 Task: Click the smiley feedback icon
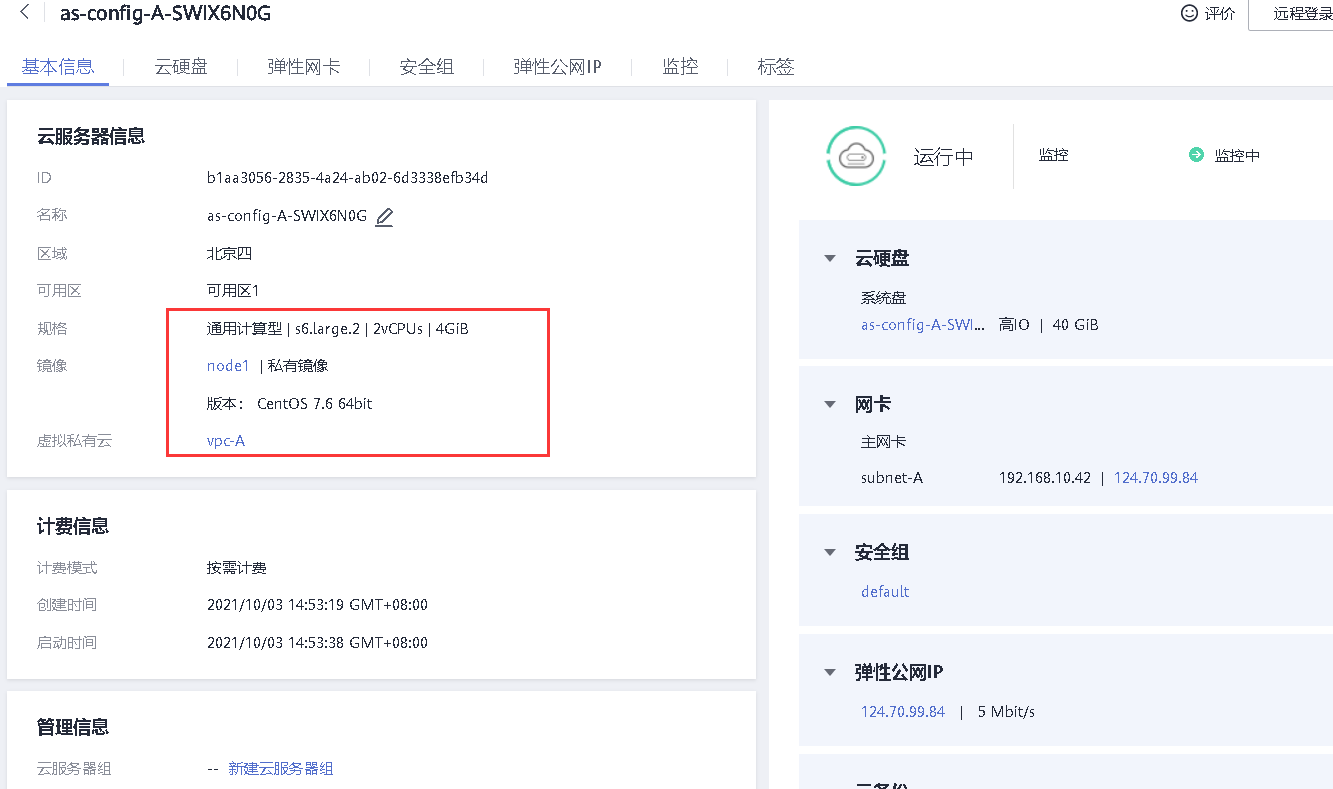point(1189,14)
